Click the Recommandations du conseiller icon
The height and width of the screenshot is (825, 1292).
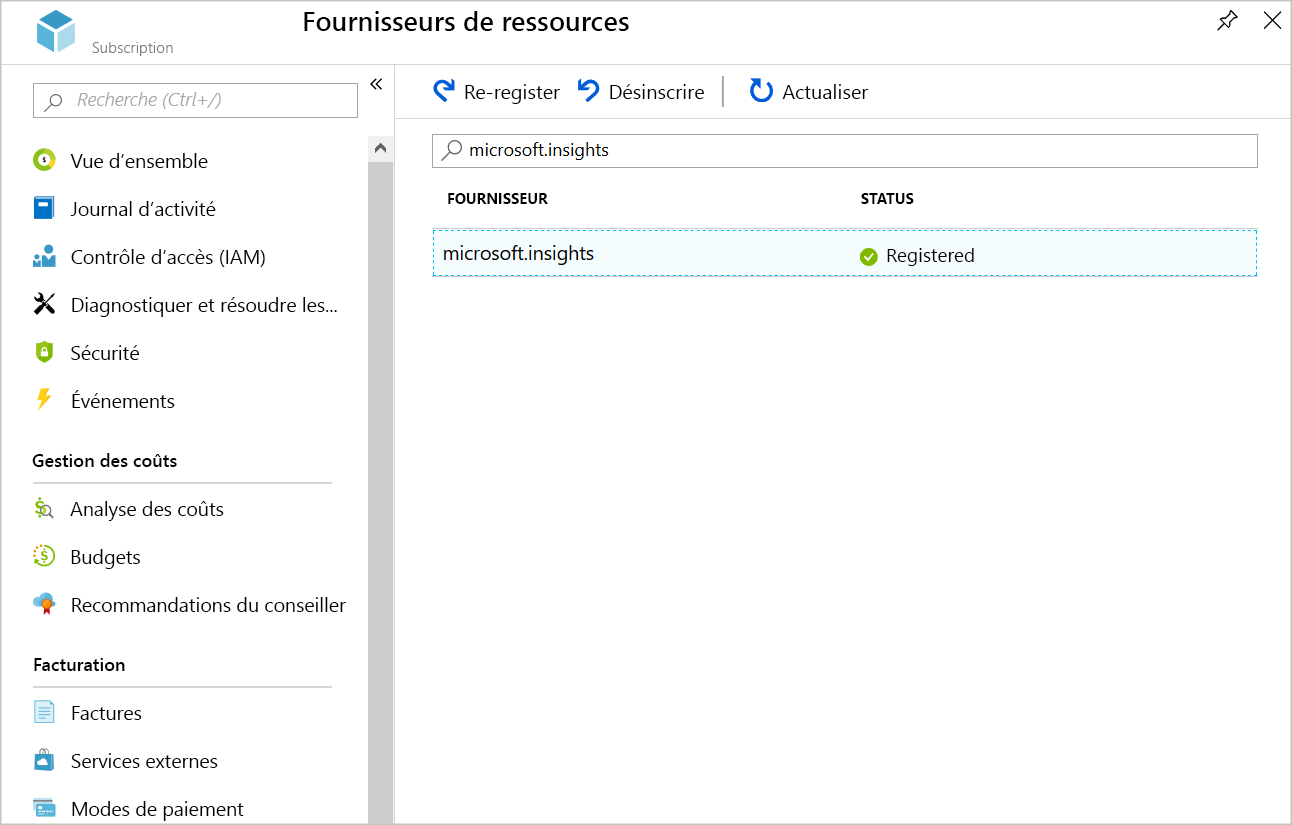[44, 605]
